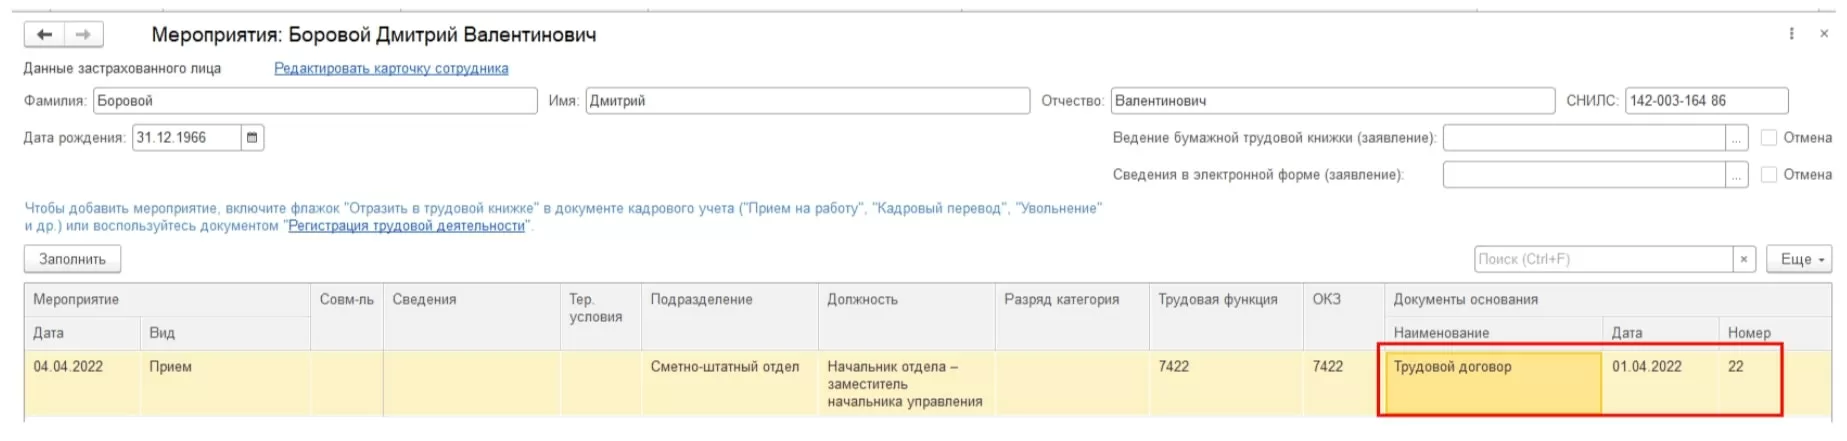Open Регистрация трудовой деятельности link
Screen dimensions: 1847x441
[406, 226]
